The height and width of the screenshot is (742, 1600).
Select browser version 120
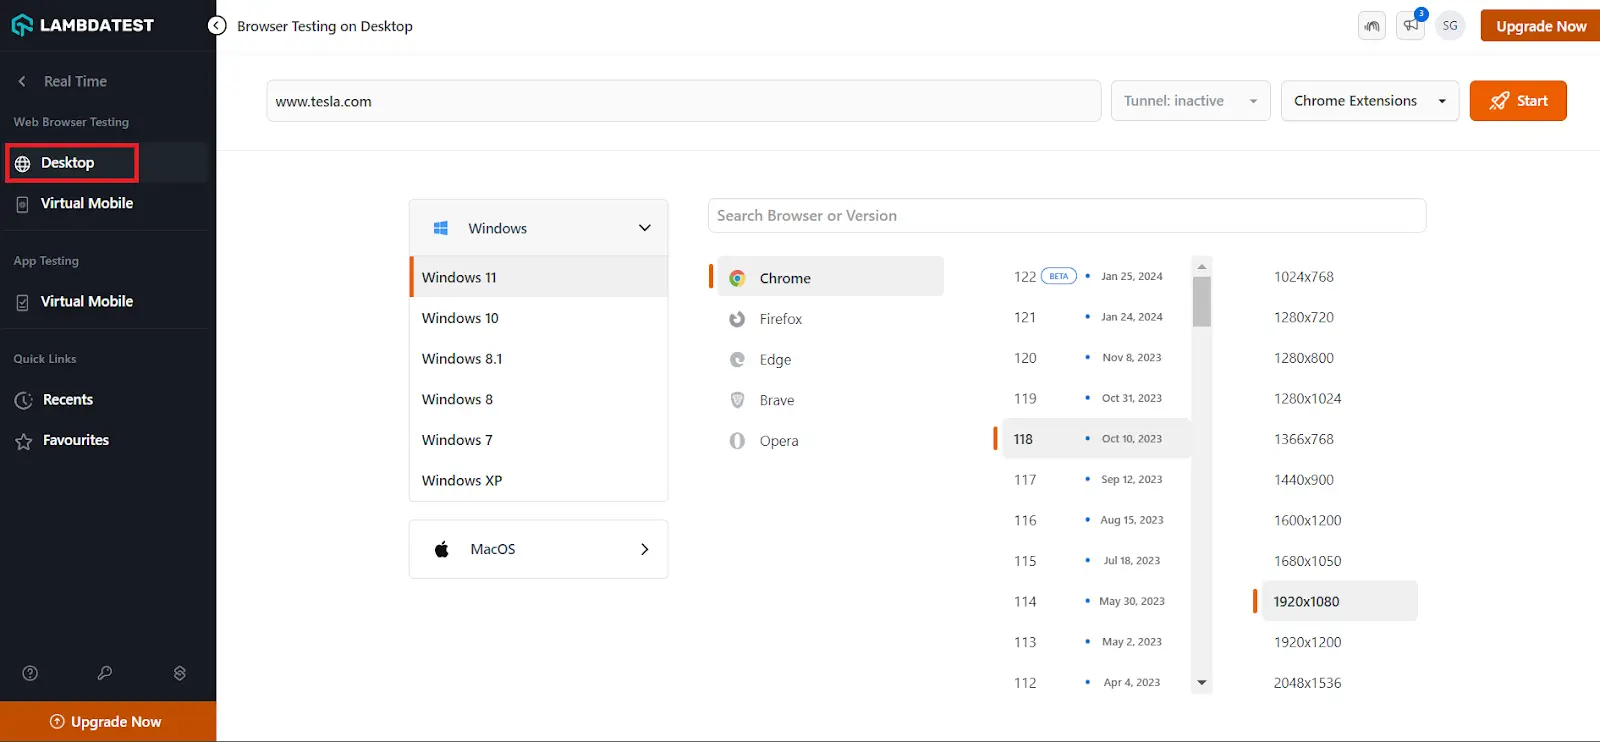pyautogui.click(x=1096, y=358)
